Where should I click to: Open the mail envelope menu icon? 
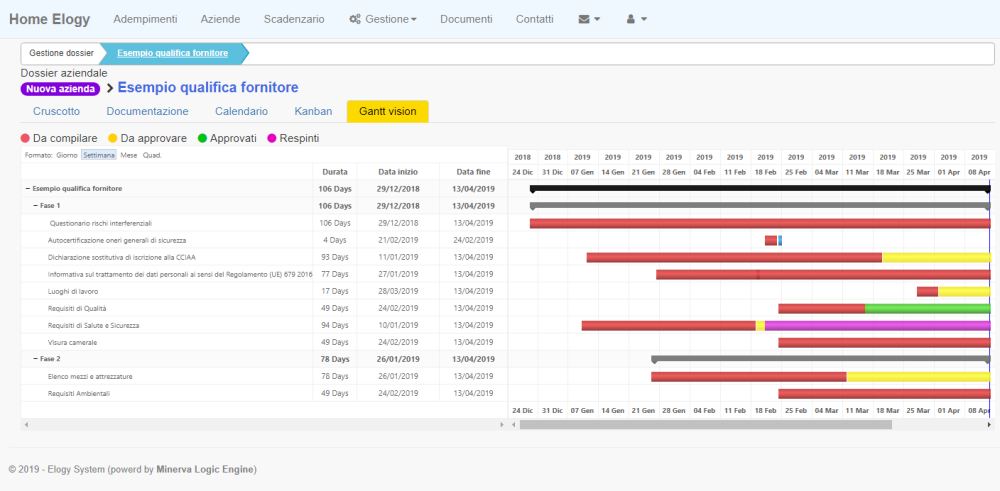(589, 19)
